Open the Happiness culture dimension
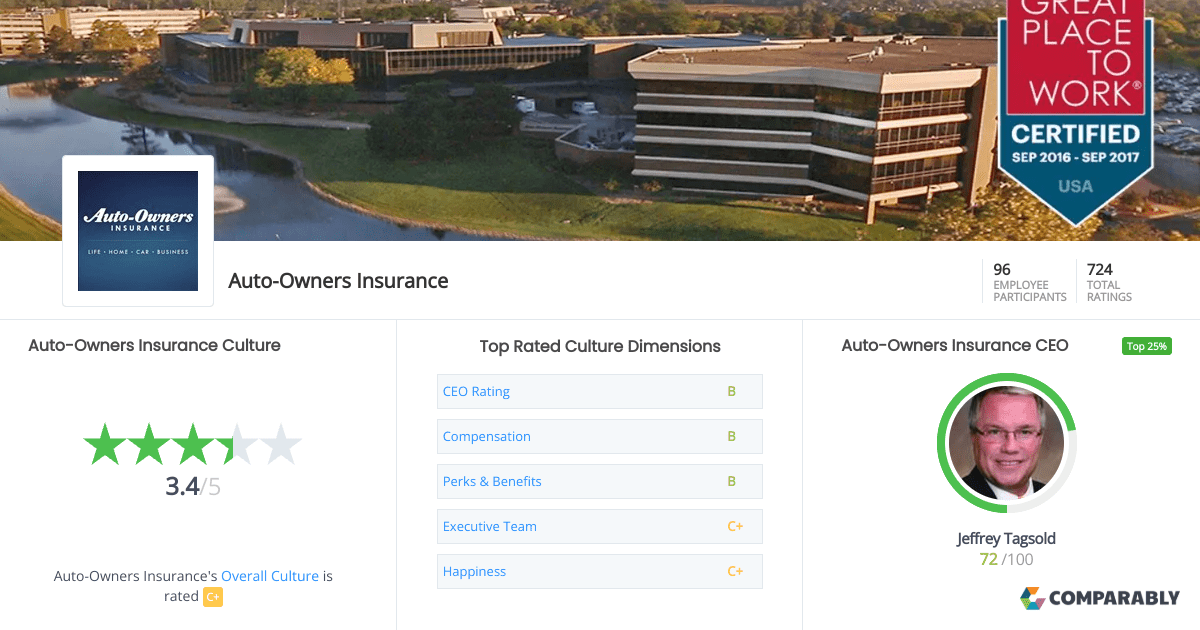The image size is (1200, 630). pos(600,571)
